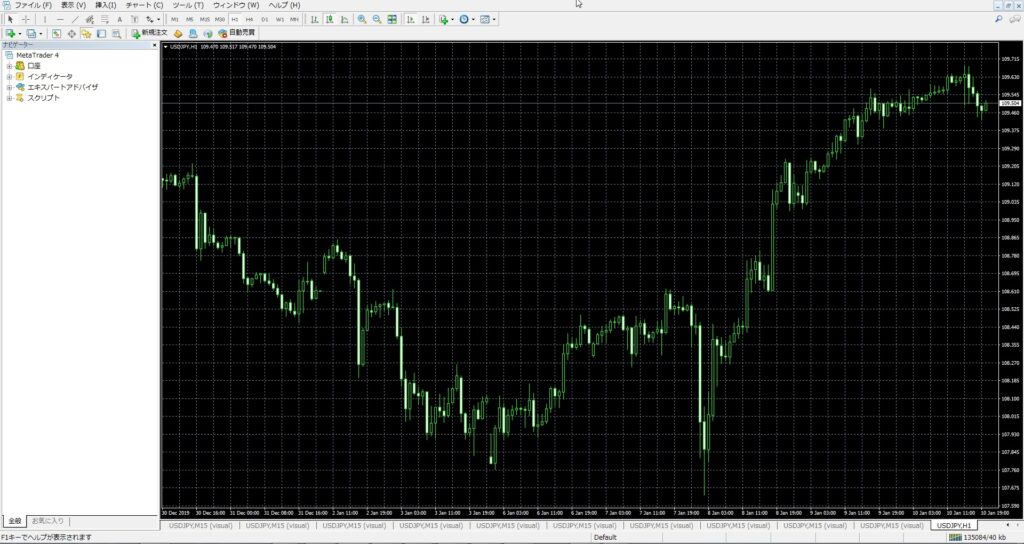1024x544 pixels.
Task: Pick the horizontal line drawing tool
Action: point(60,20)
